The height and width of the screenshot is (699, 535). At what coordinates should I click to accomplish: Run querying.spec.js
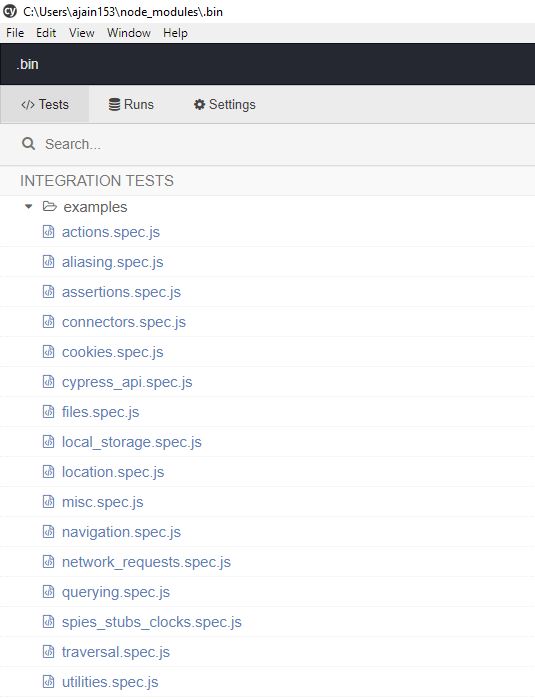(116, 592)
